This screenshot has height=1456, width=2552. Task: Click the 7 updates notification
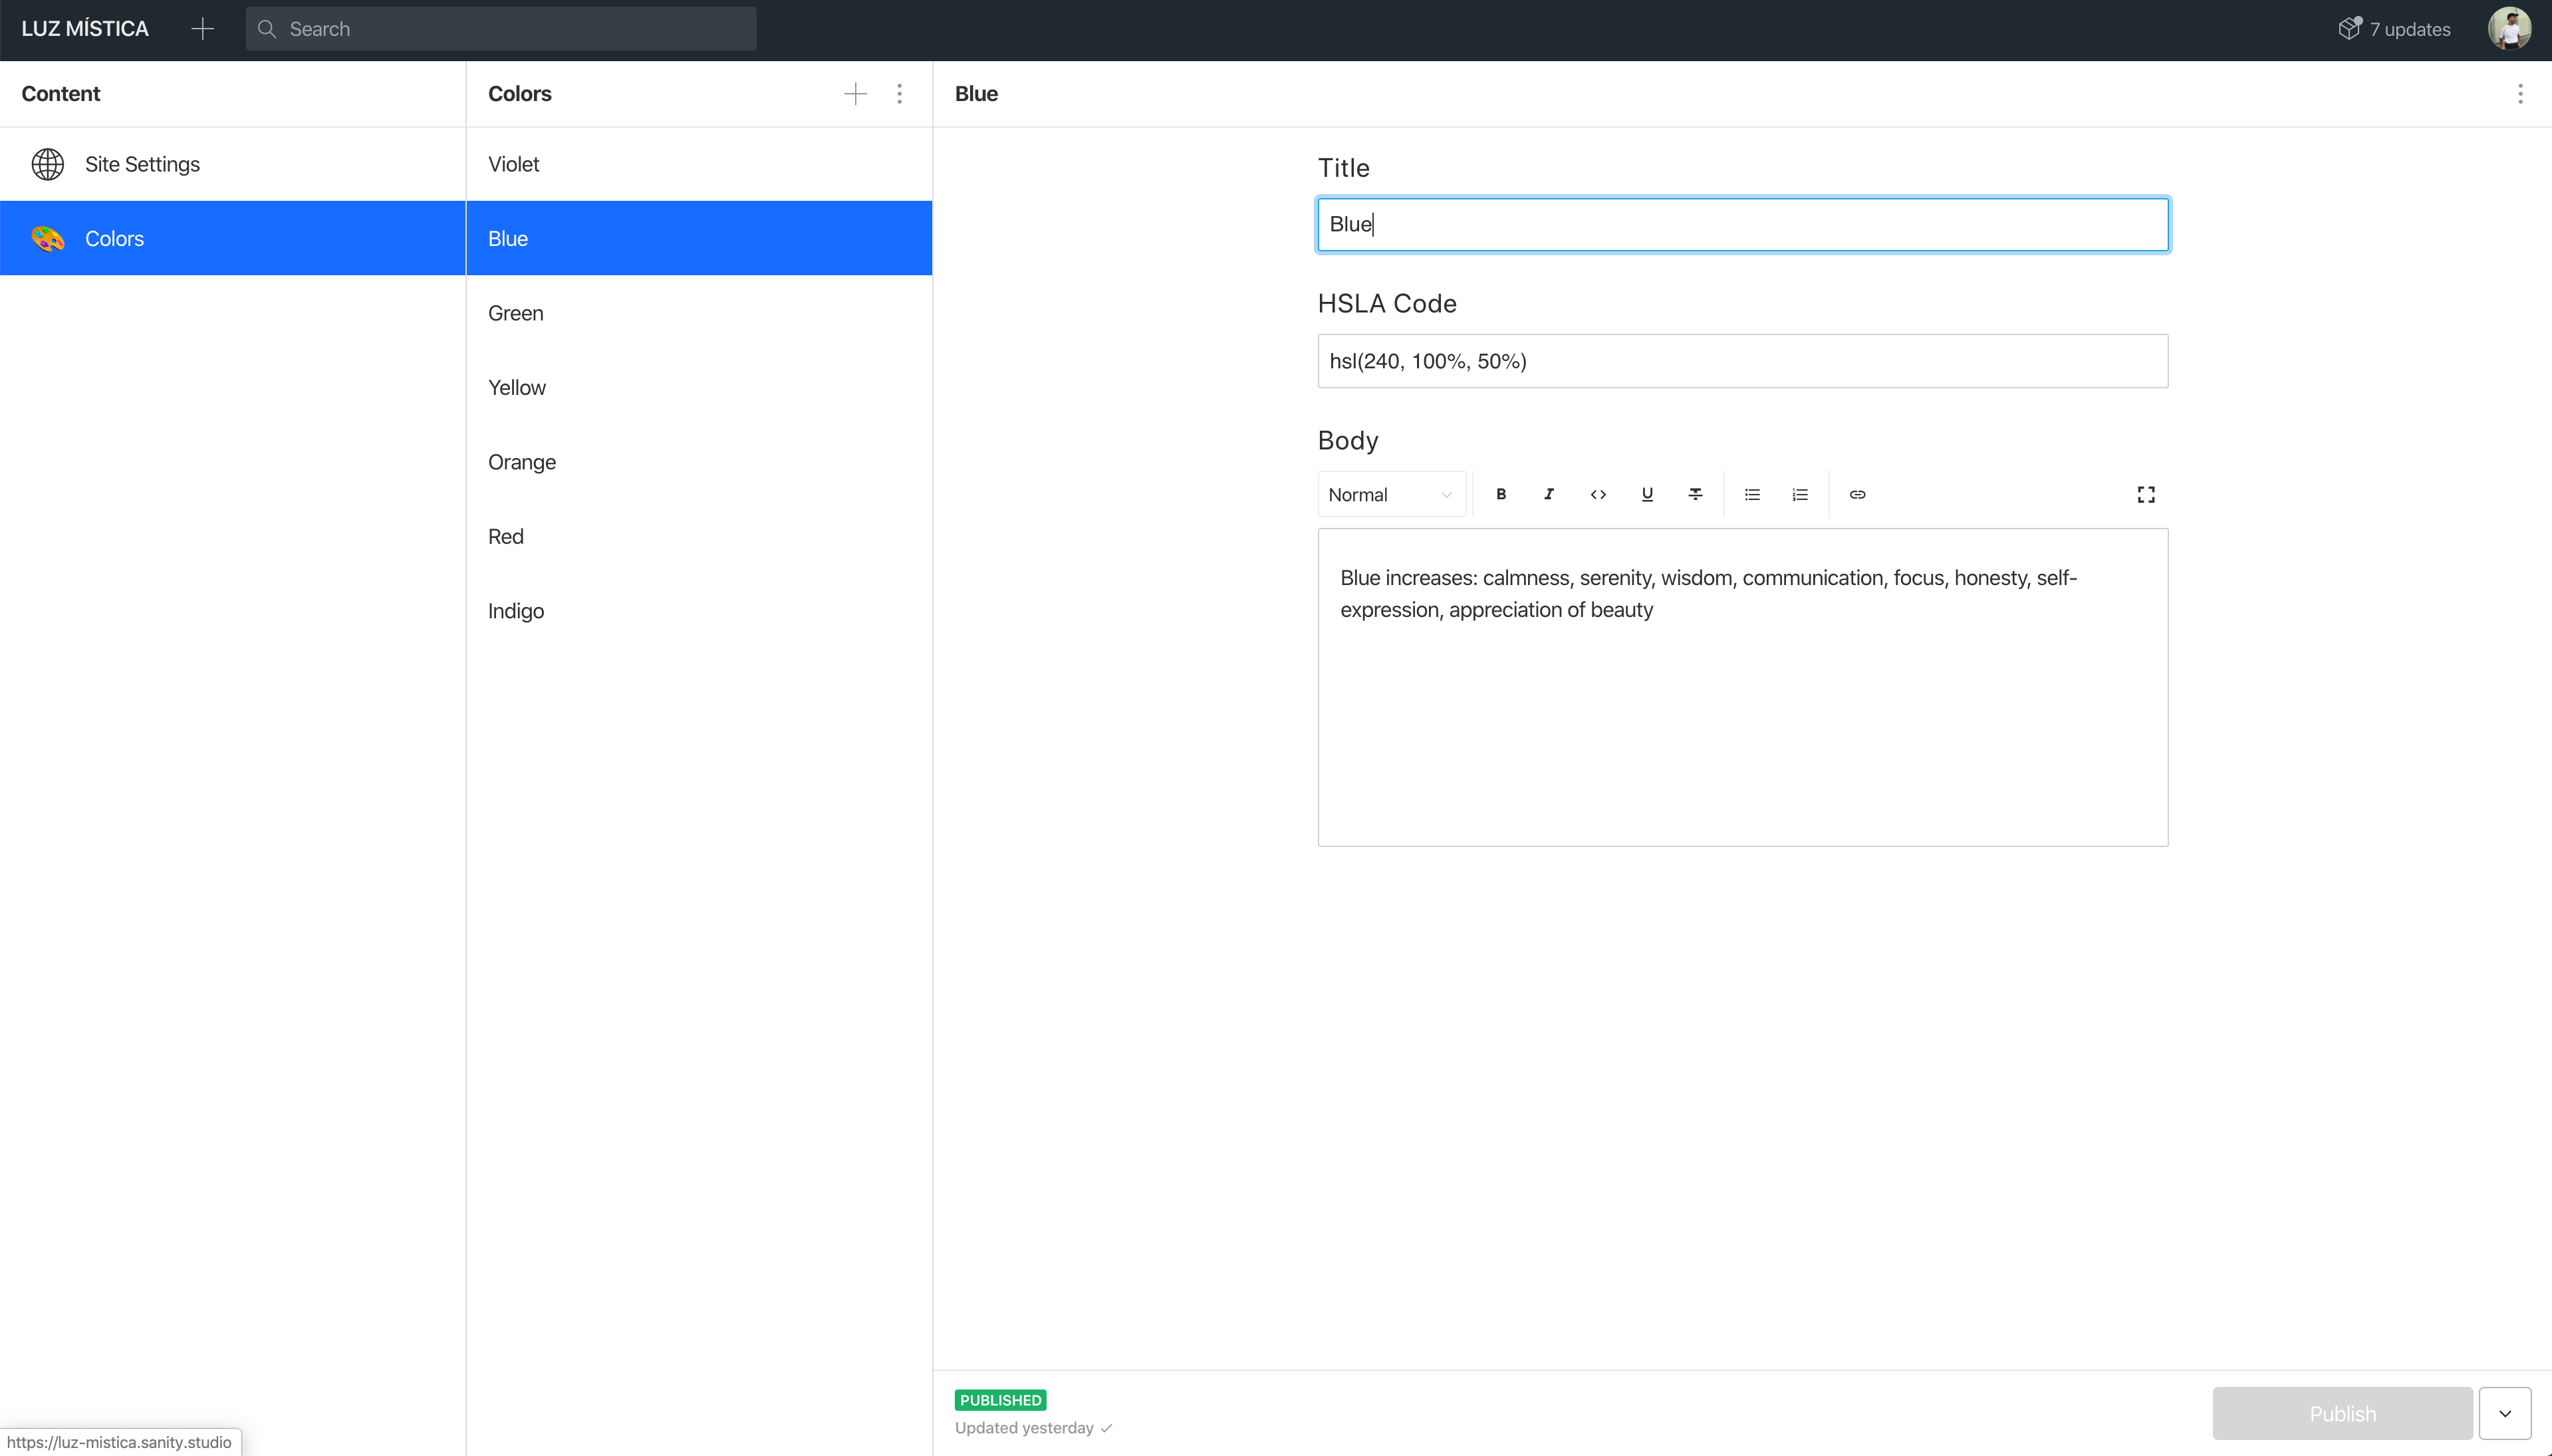2395,29
